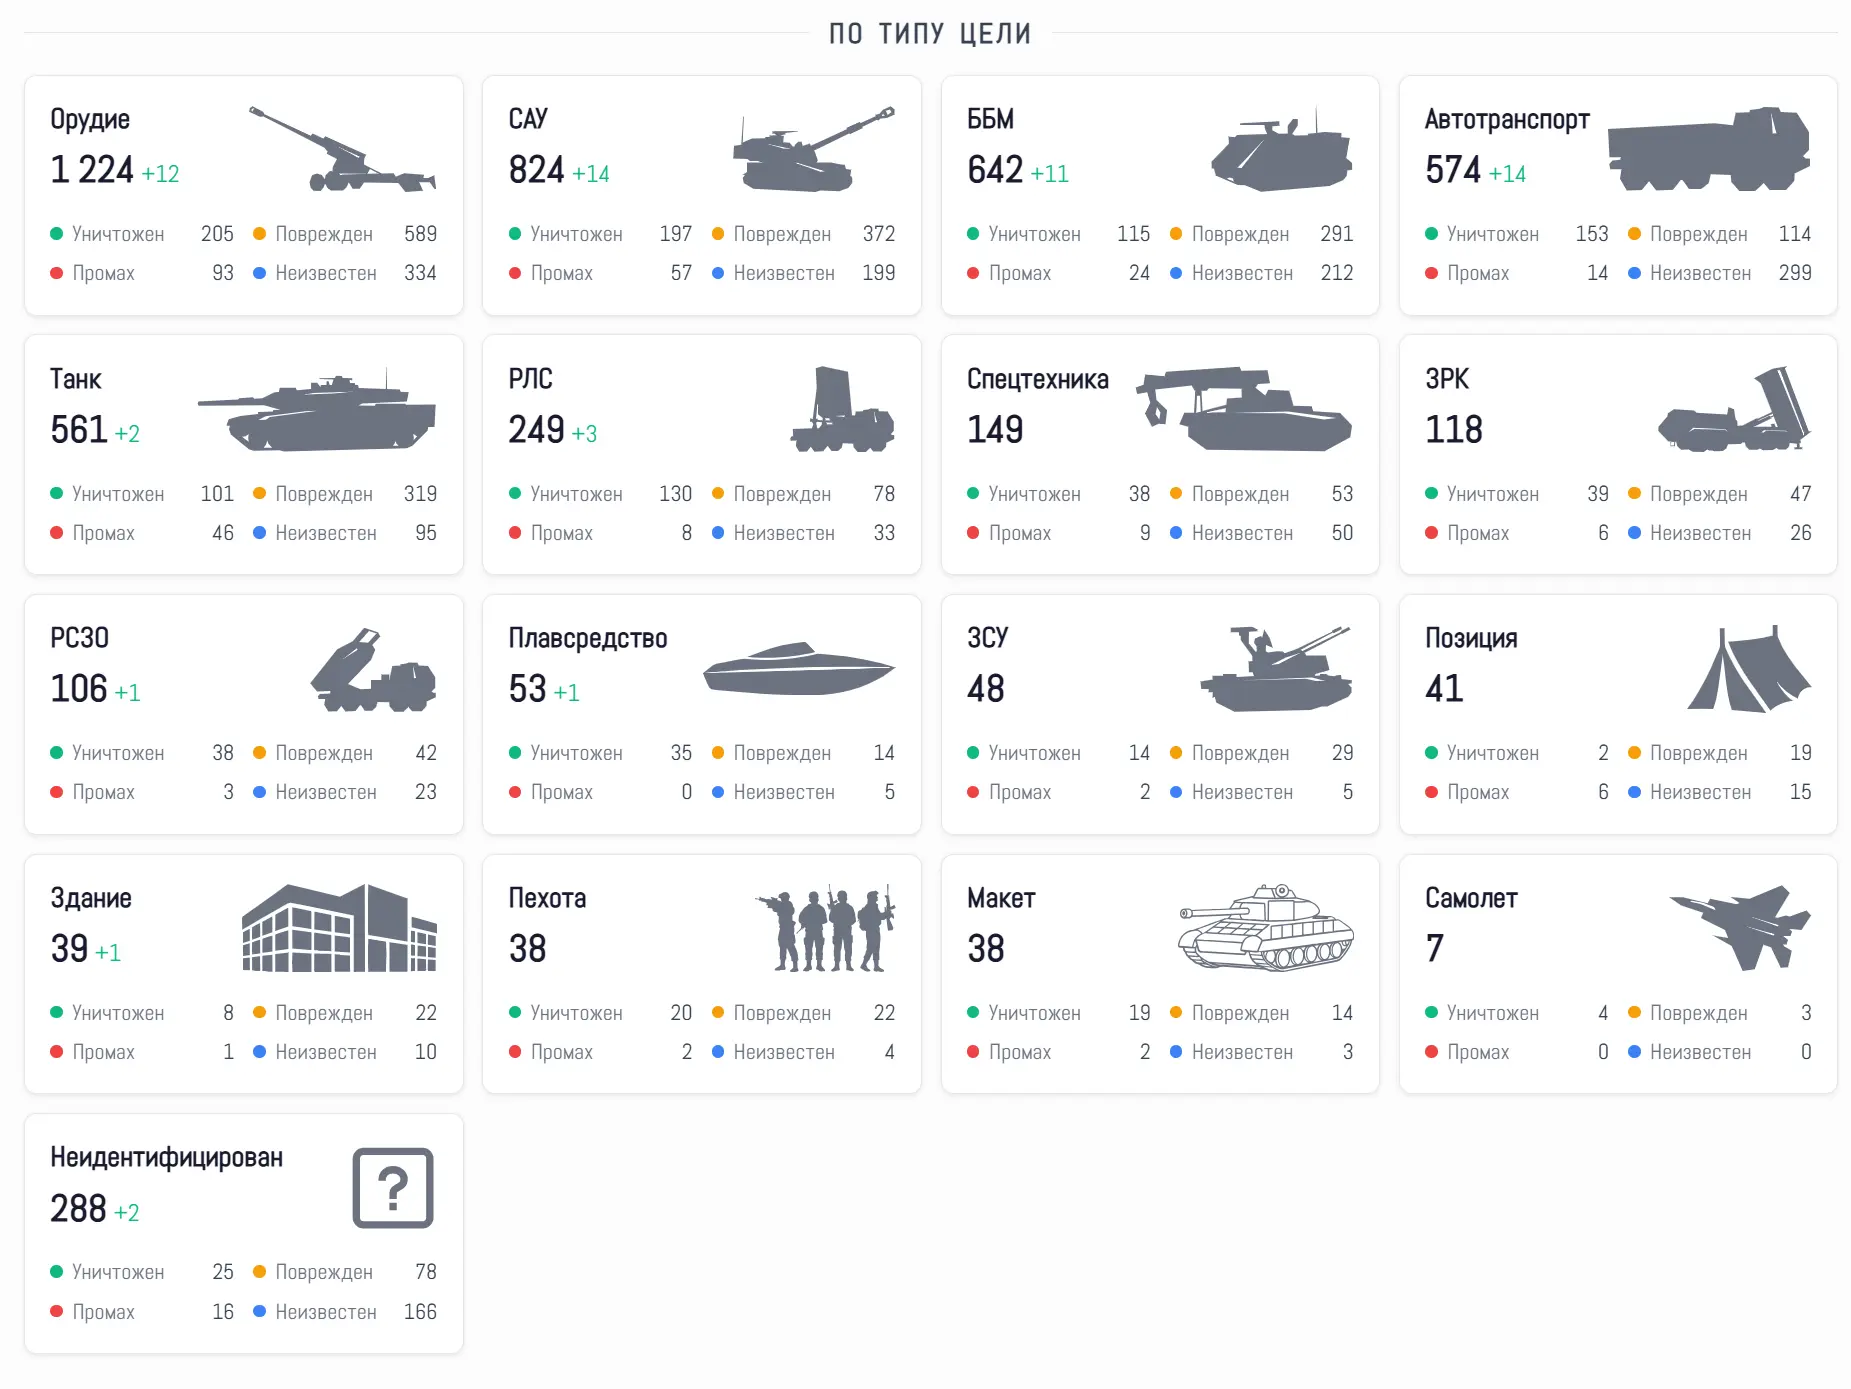Viewport: 1851px width, 1389px height.
Task: Click the rocket launcher icon in РСЗО card
Action: 373,669
